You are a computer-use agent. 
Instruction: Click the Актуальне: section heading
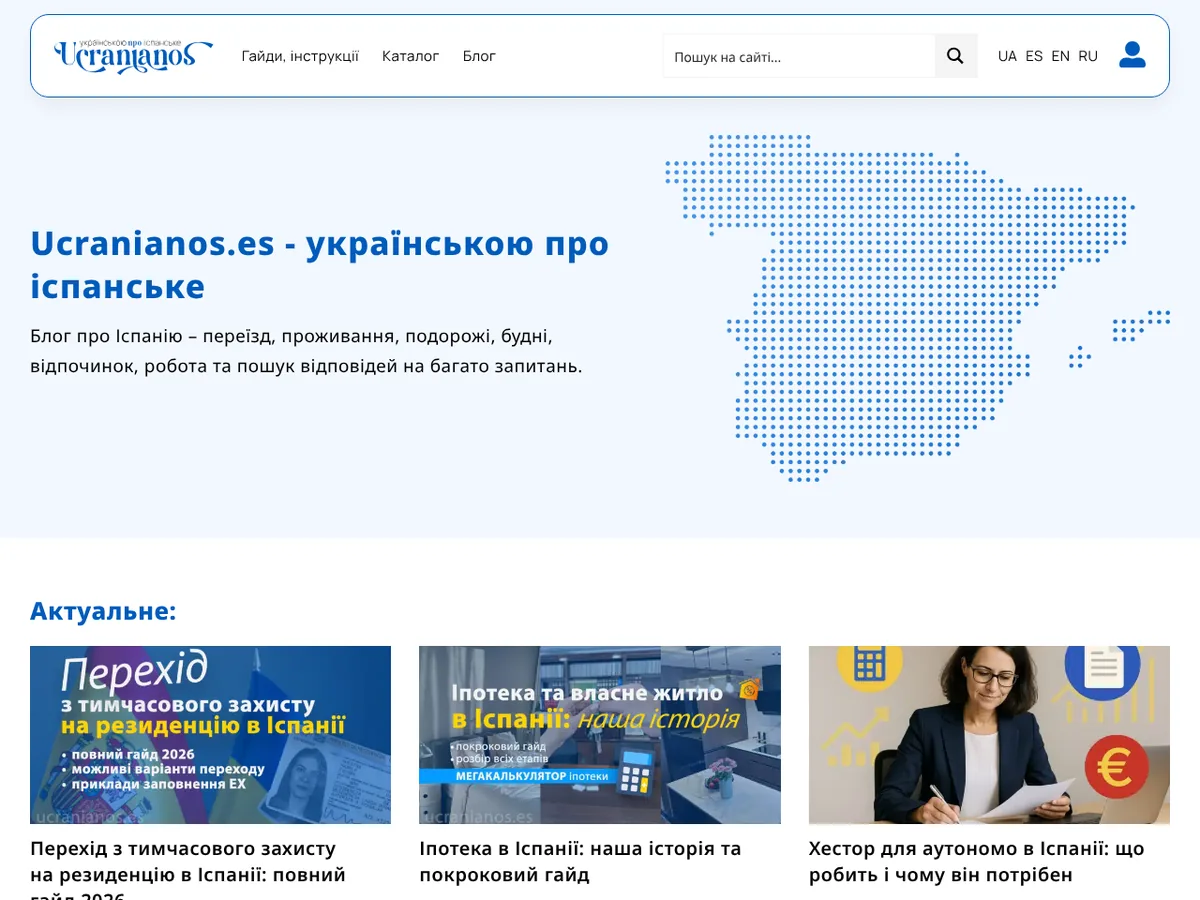(103, 611)
